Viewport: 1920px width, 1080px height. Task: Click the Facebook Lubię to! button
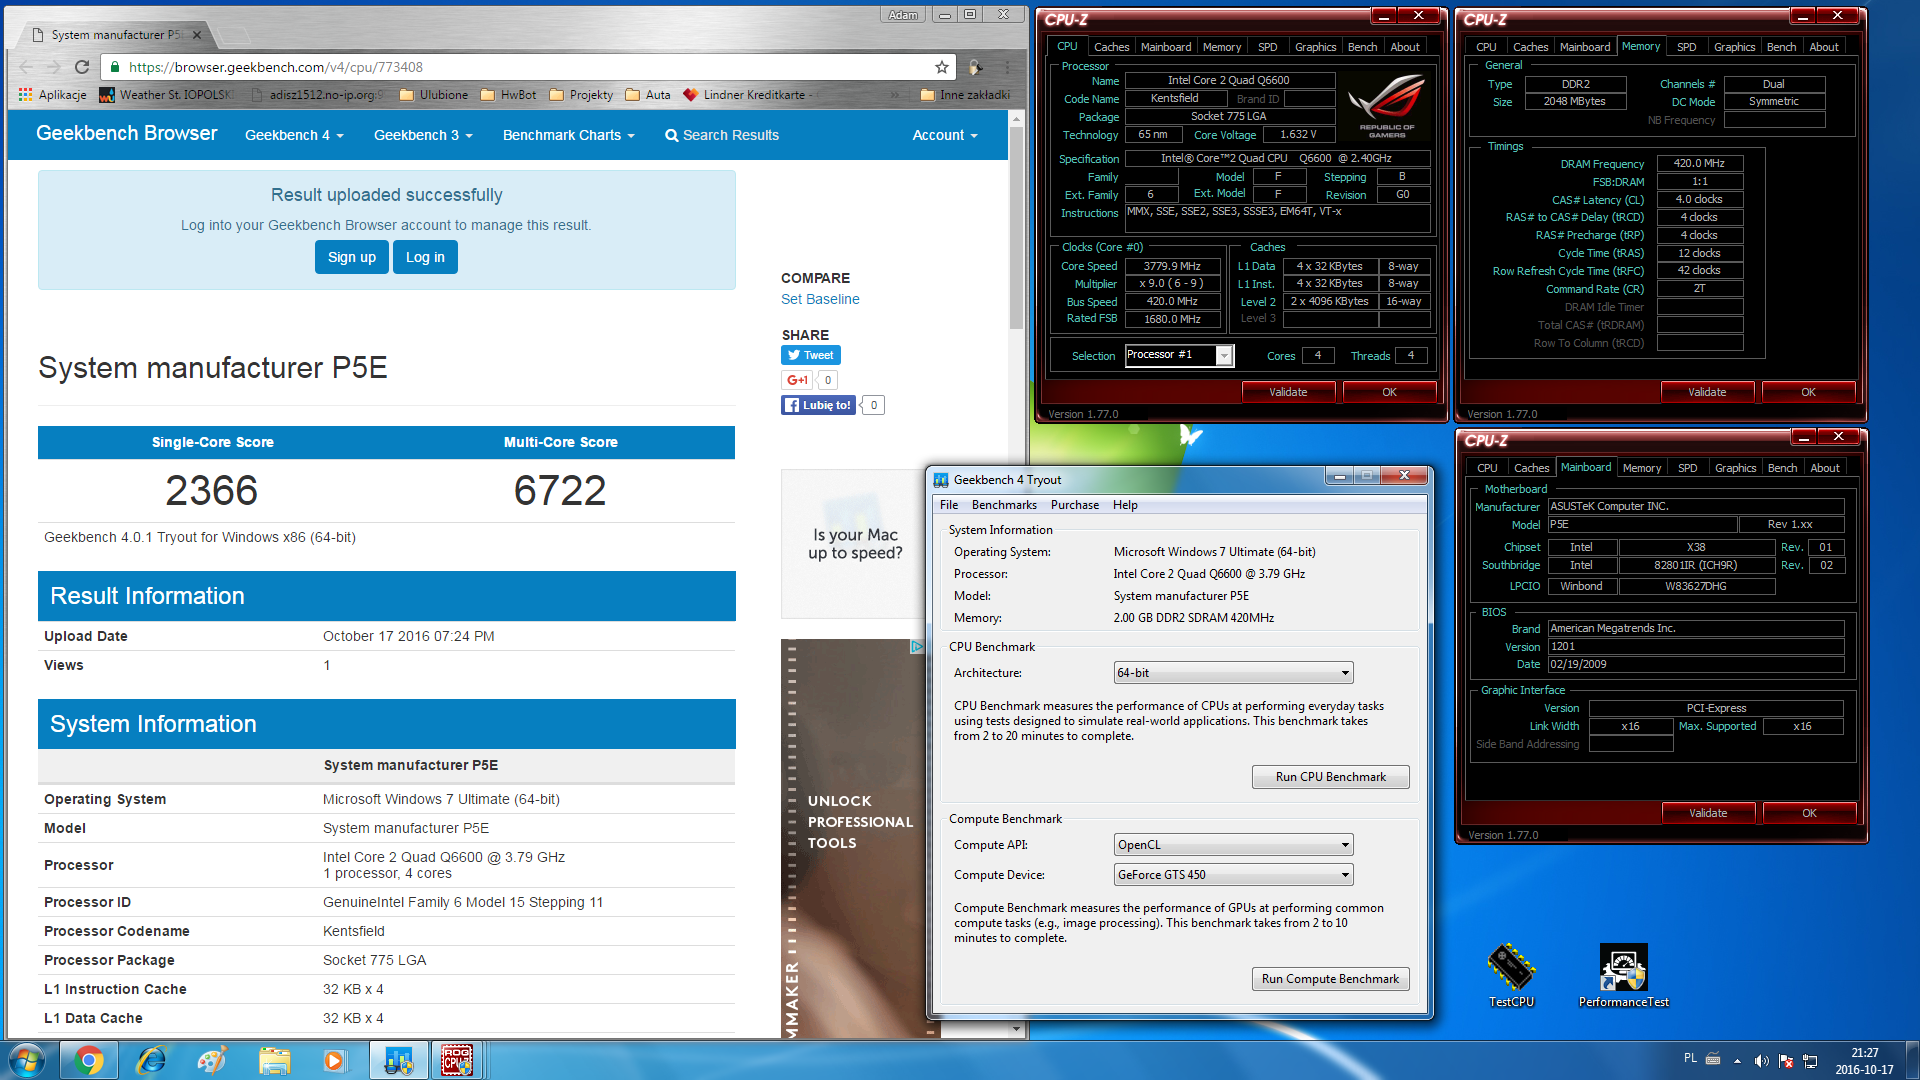(x=818, y=405)
